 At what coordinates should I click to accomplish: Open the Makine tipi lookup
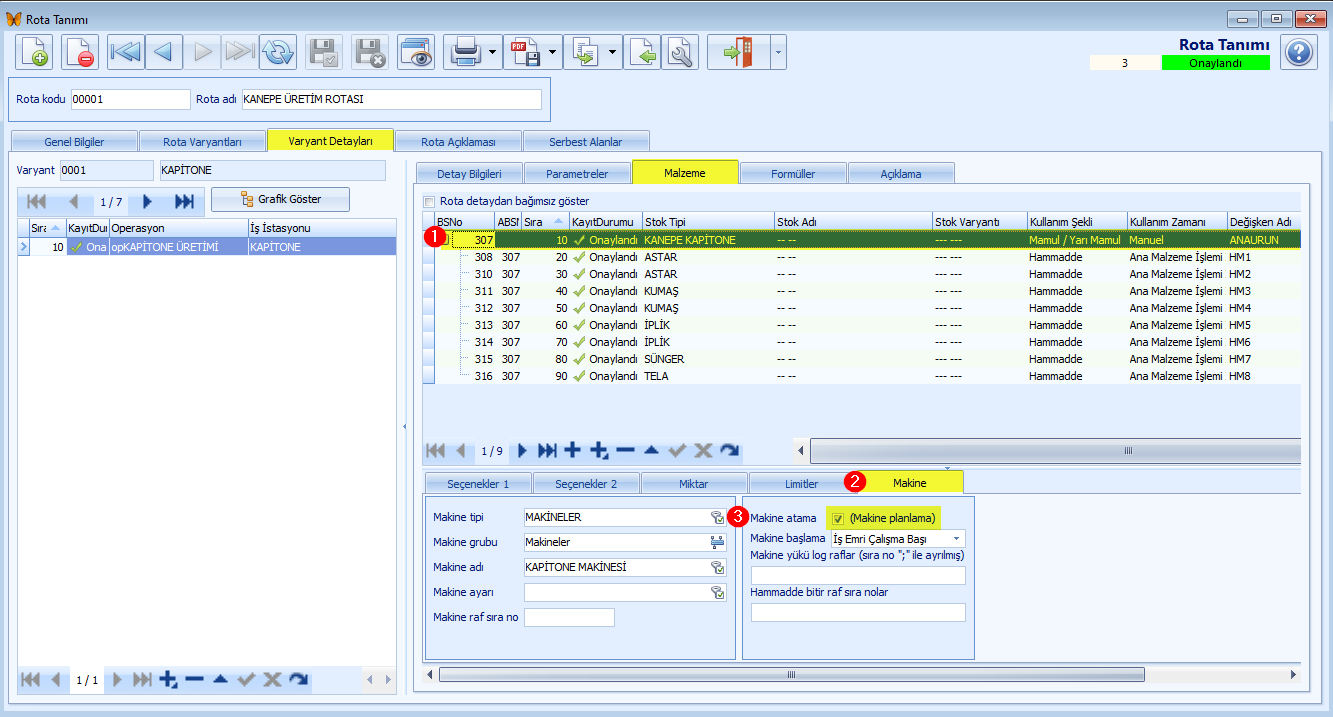[x=717, y=518]
